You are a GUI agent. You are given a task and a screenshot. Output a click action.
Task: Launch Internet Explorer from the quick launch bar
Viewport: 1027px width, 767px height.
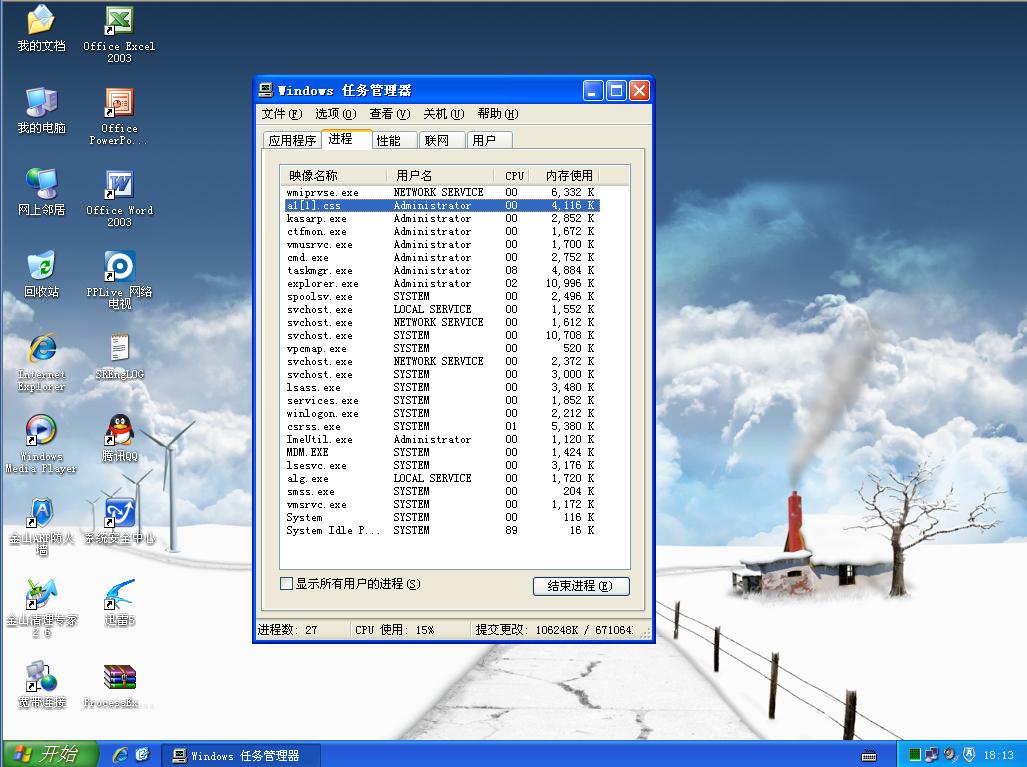click(x=120, y=755)
